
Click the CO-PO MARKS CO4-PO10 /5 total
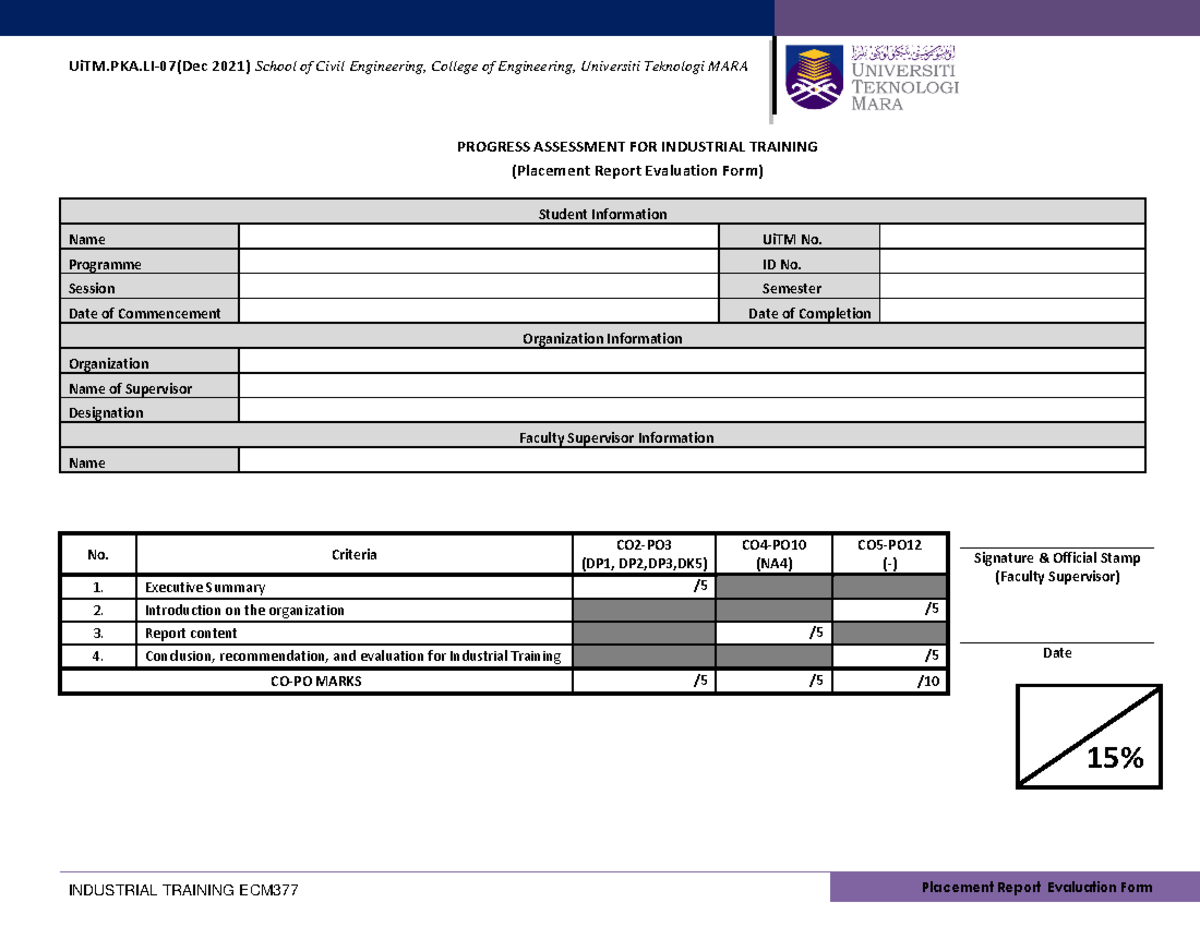click(x=774, y=681)
